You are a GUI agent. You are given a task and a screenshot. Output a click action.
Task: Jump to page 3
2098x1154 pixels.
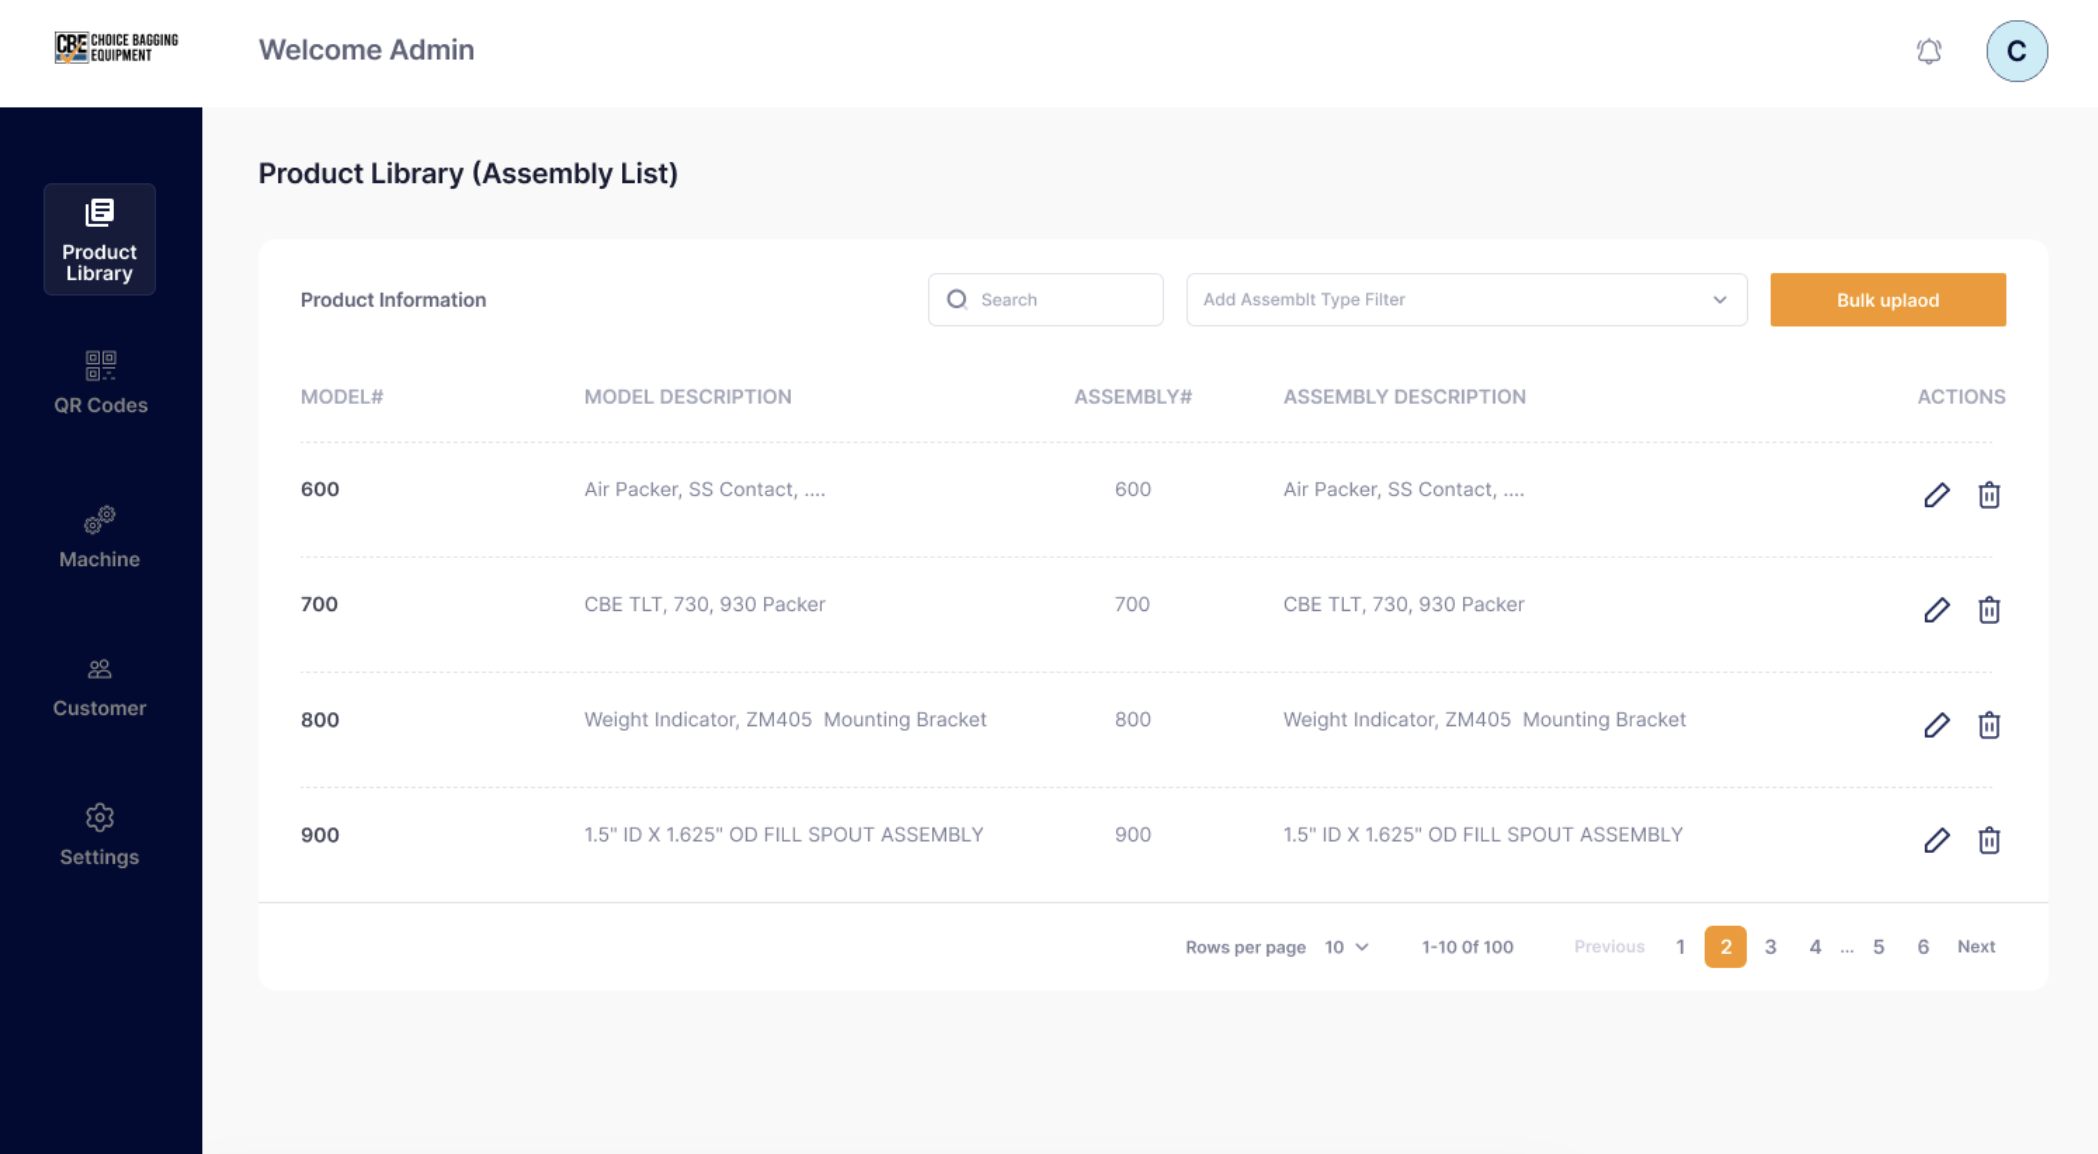tap(1770, 947)
